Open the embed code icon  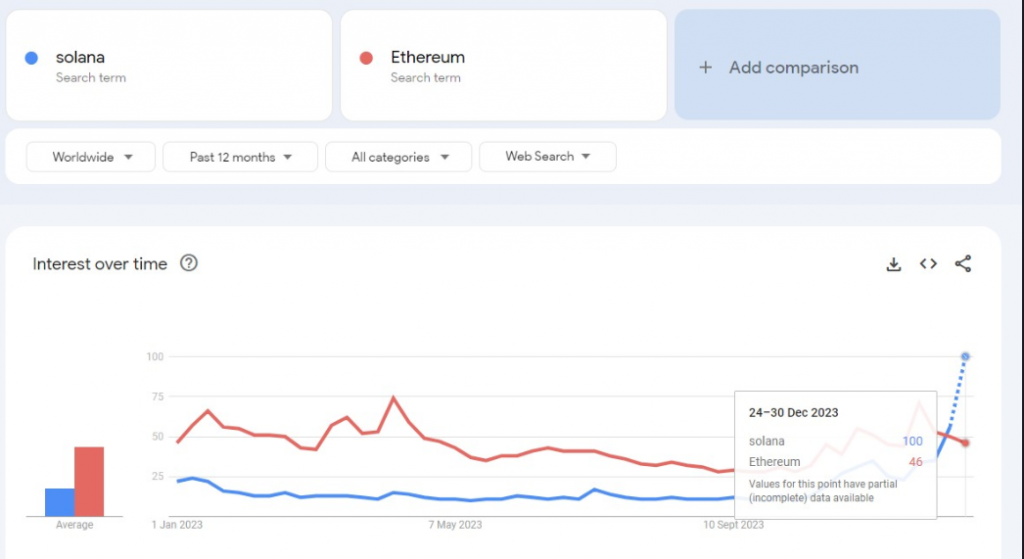pyautogui.click(x=928, y=264)
